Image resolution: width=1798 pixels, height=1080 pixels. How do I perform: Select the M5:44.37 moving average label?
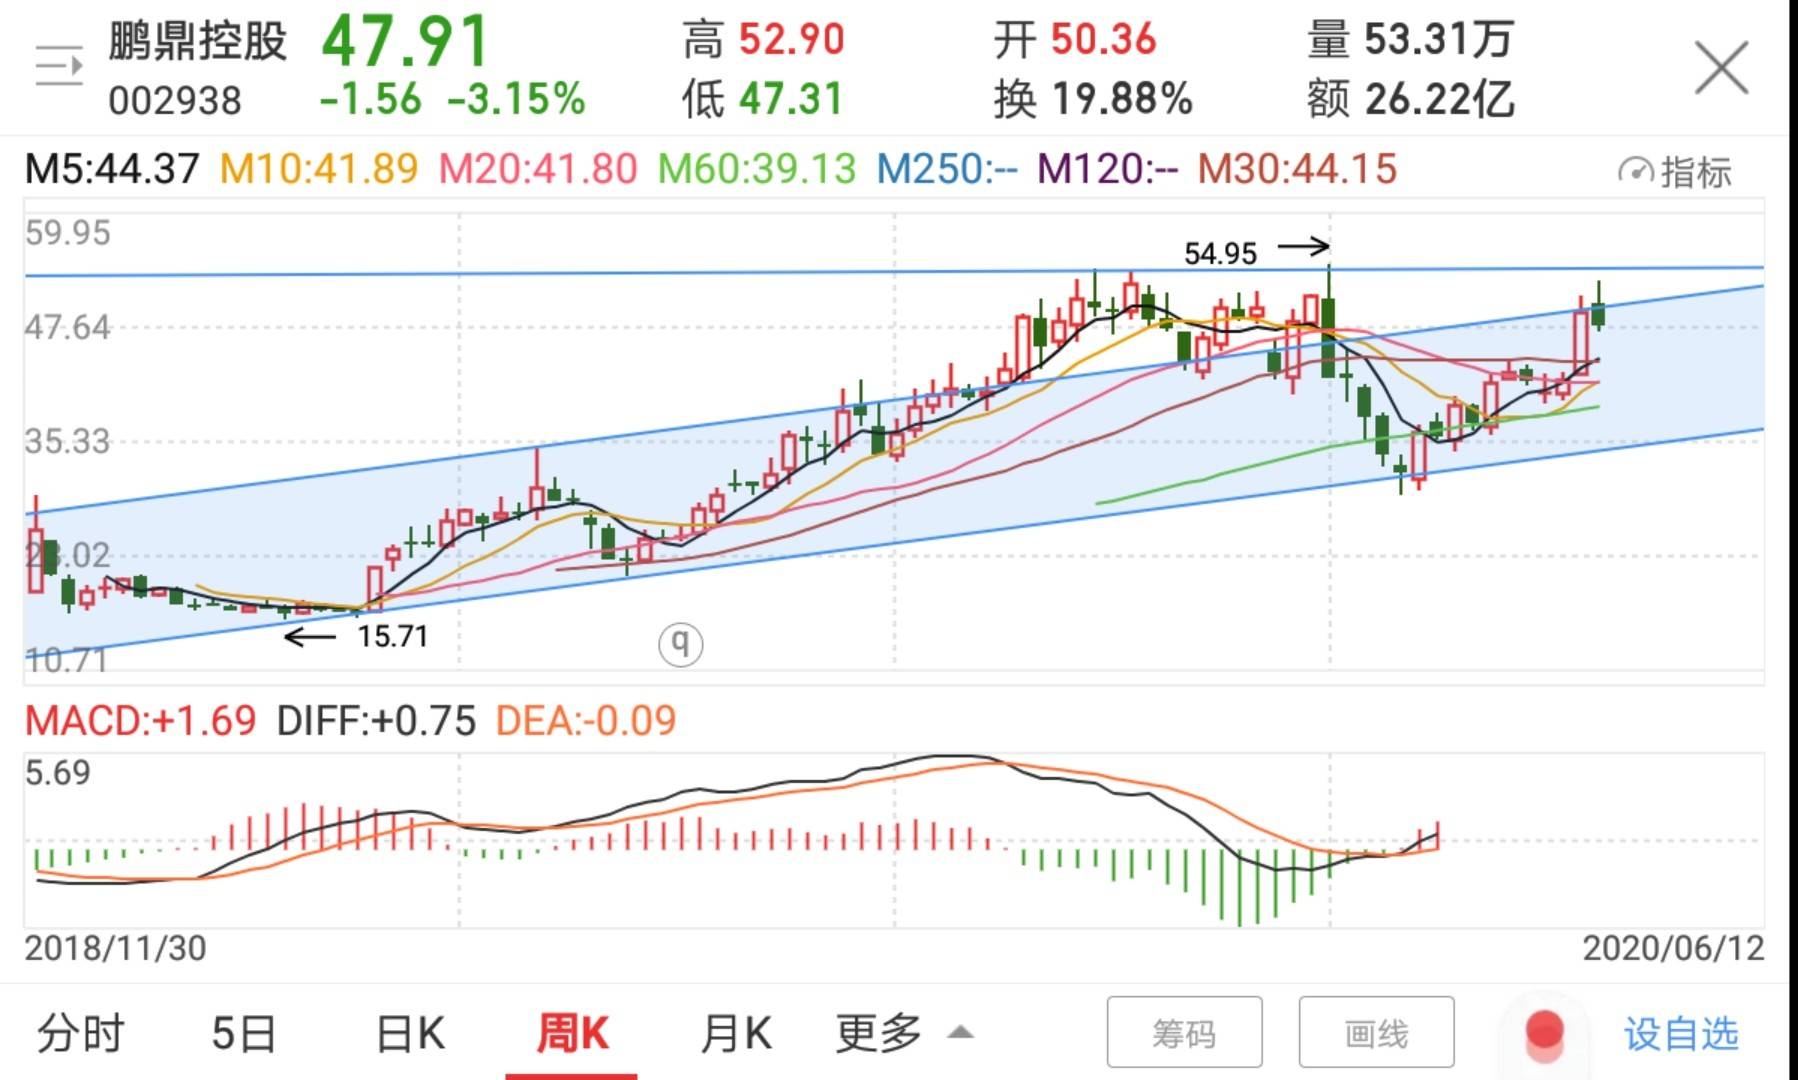(112, 169)
